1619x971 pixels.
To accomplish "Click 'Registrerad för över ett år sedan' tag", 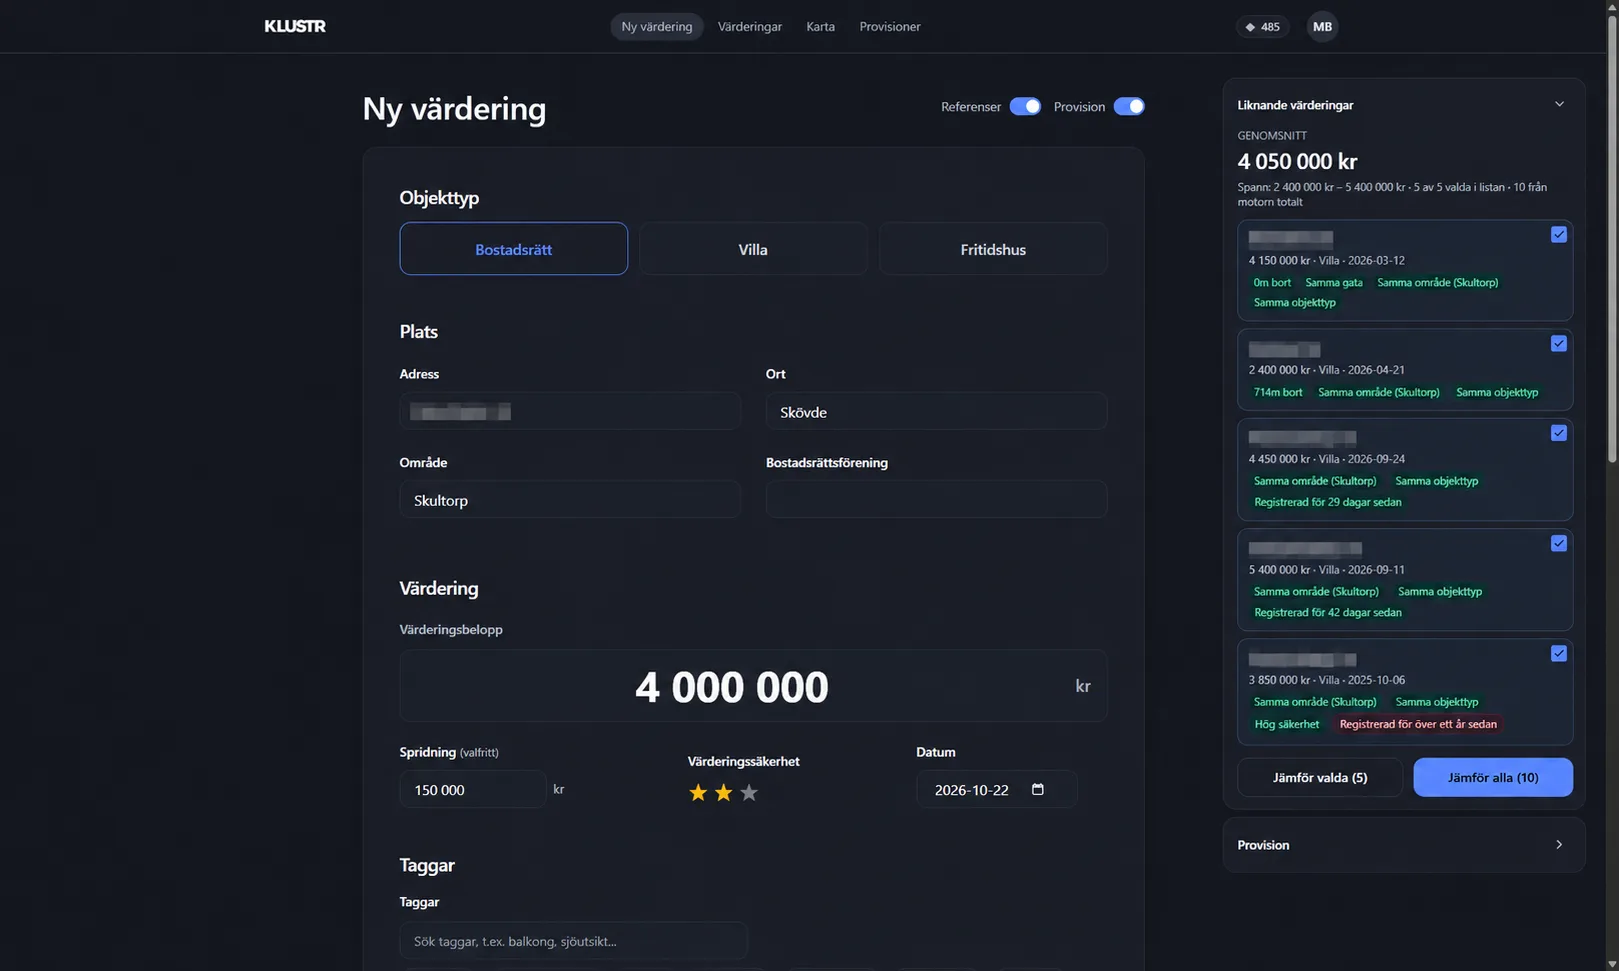I will coord(1418,724).
